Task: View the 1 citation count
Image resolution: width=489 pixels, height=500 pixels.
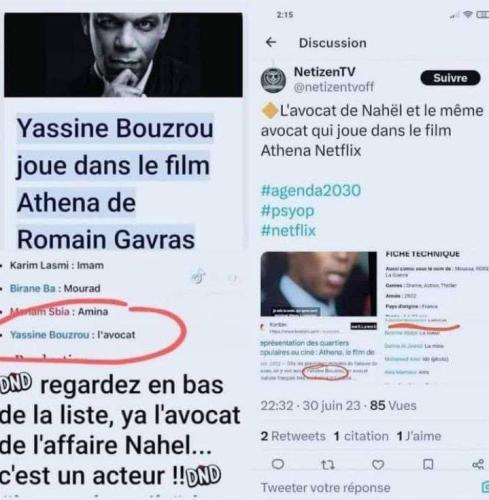Action: pos(361,436)
